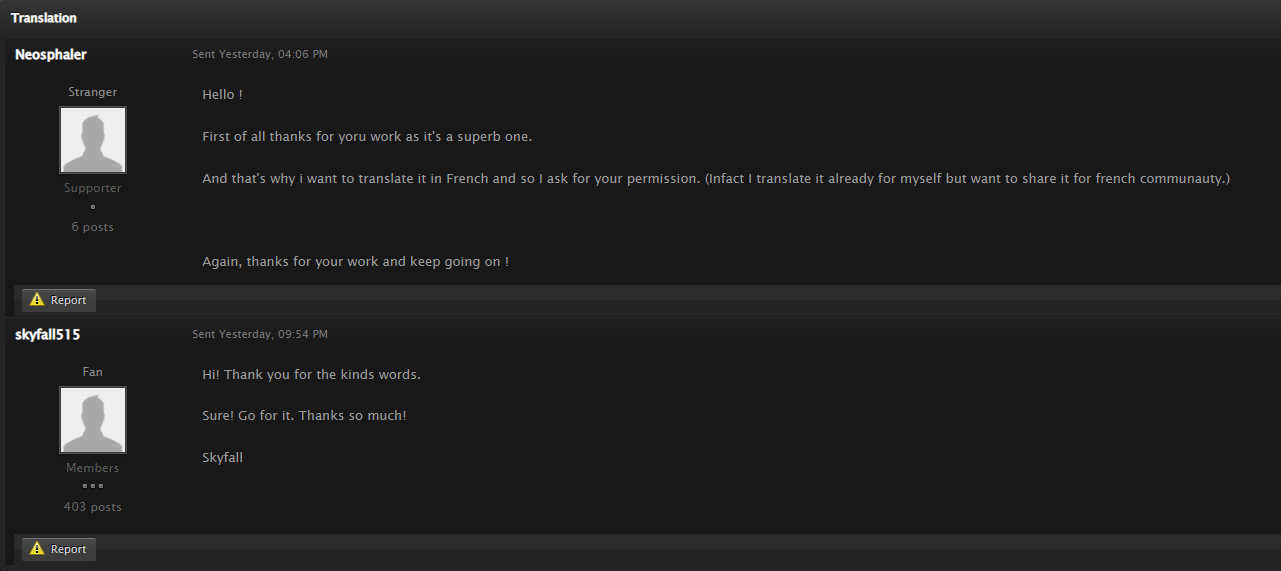Click the Members group label
The height and width of the screenshot is (571, 1281).
(93, 468)
